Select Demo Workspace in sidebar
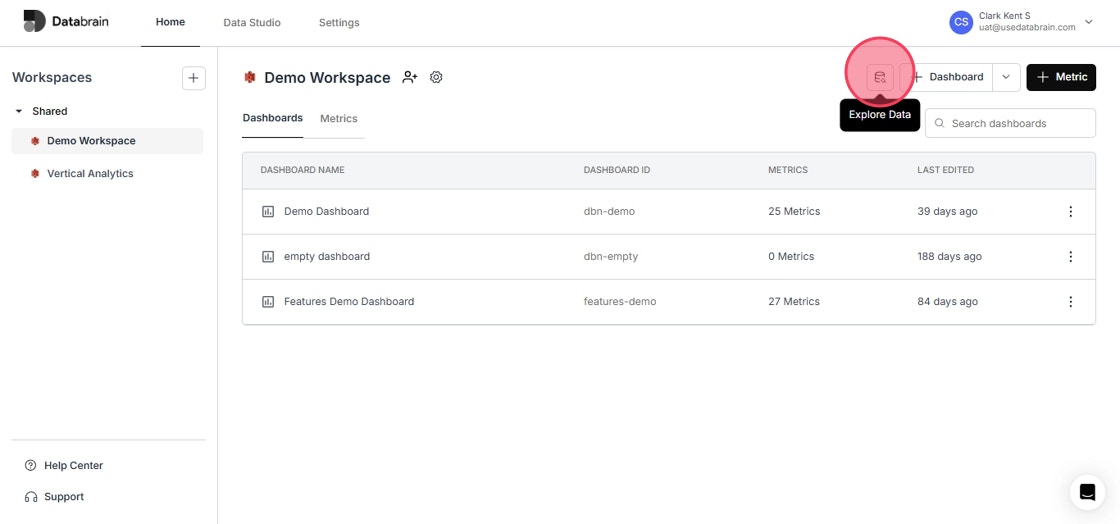Screen dimensions: 1120x524 click(x=107, y=141)
